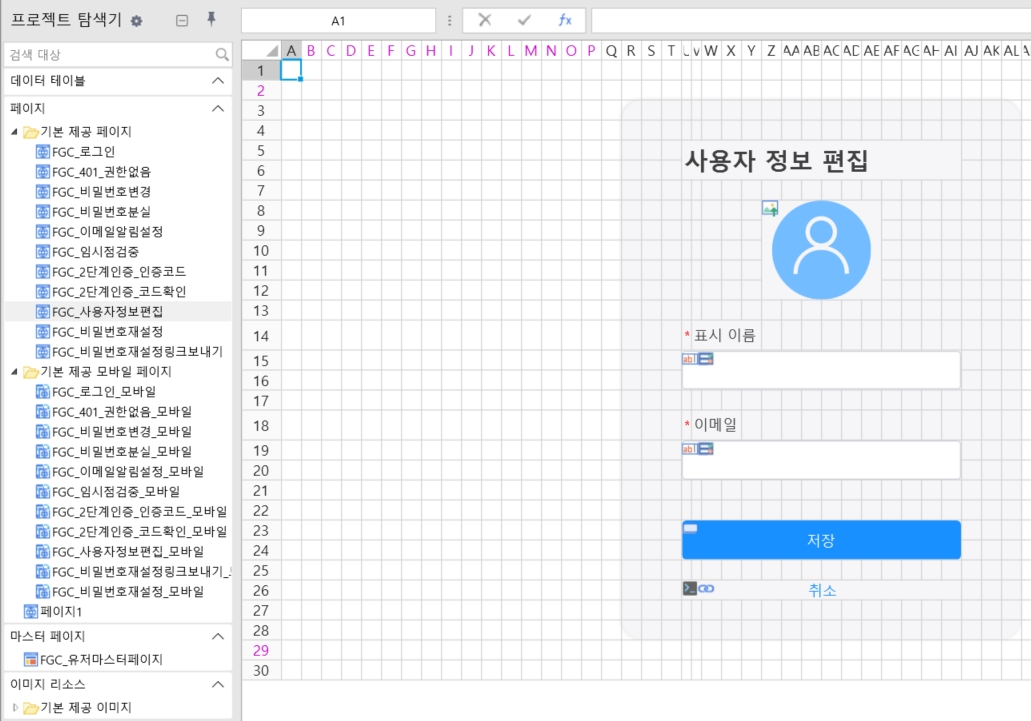The height and width of the screenshot is (721, 1031).
Task: Select FGC_유저마스터페이지 master page
Action: pos(101,660)
